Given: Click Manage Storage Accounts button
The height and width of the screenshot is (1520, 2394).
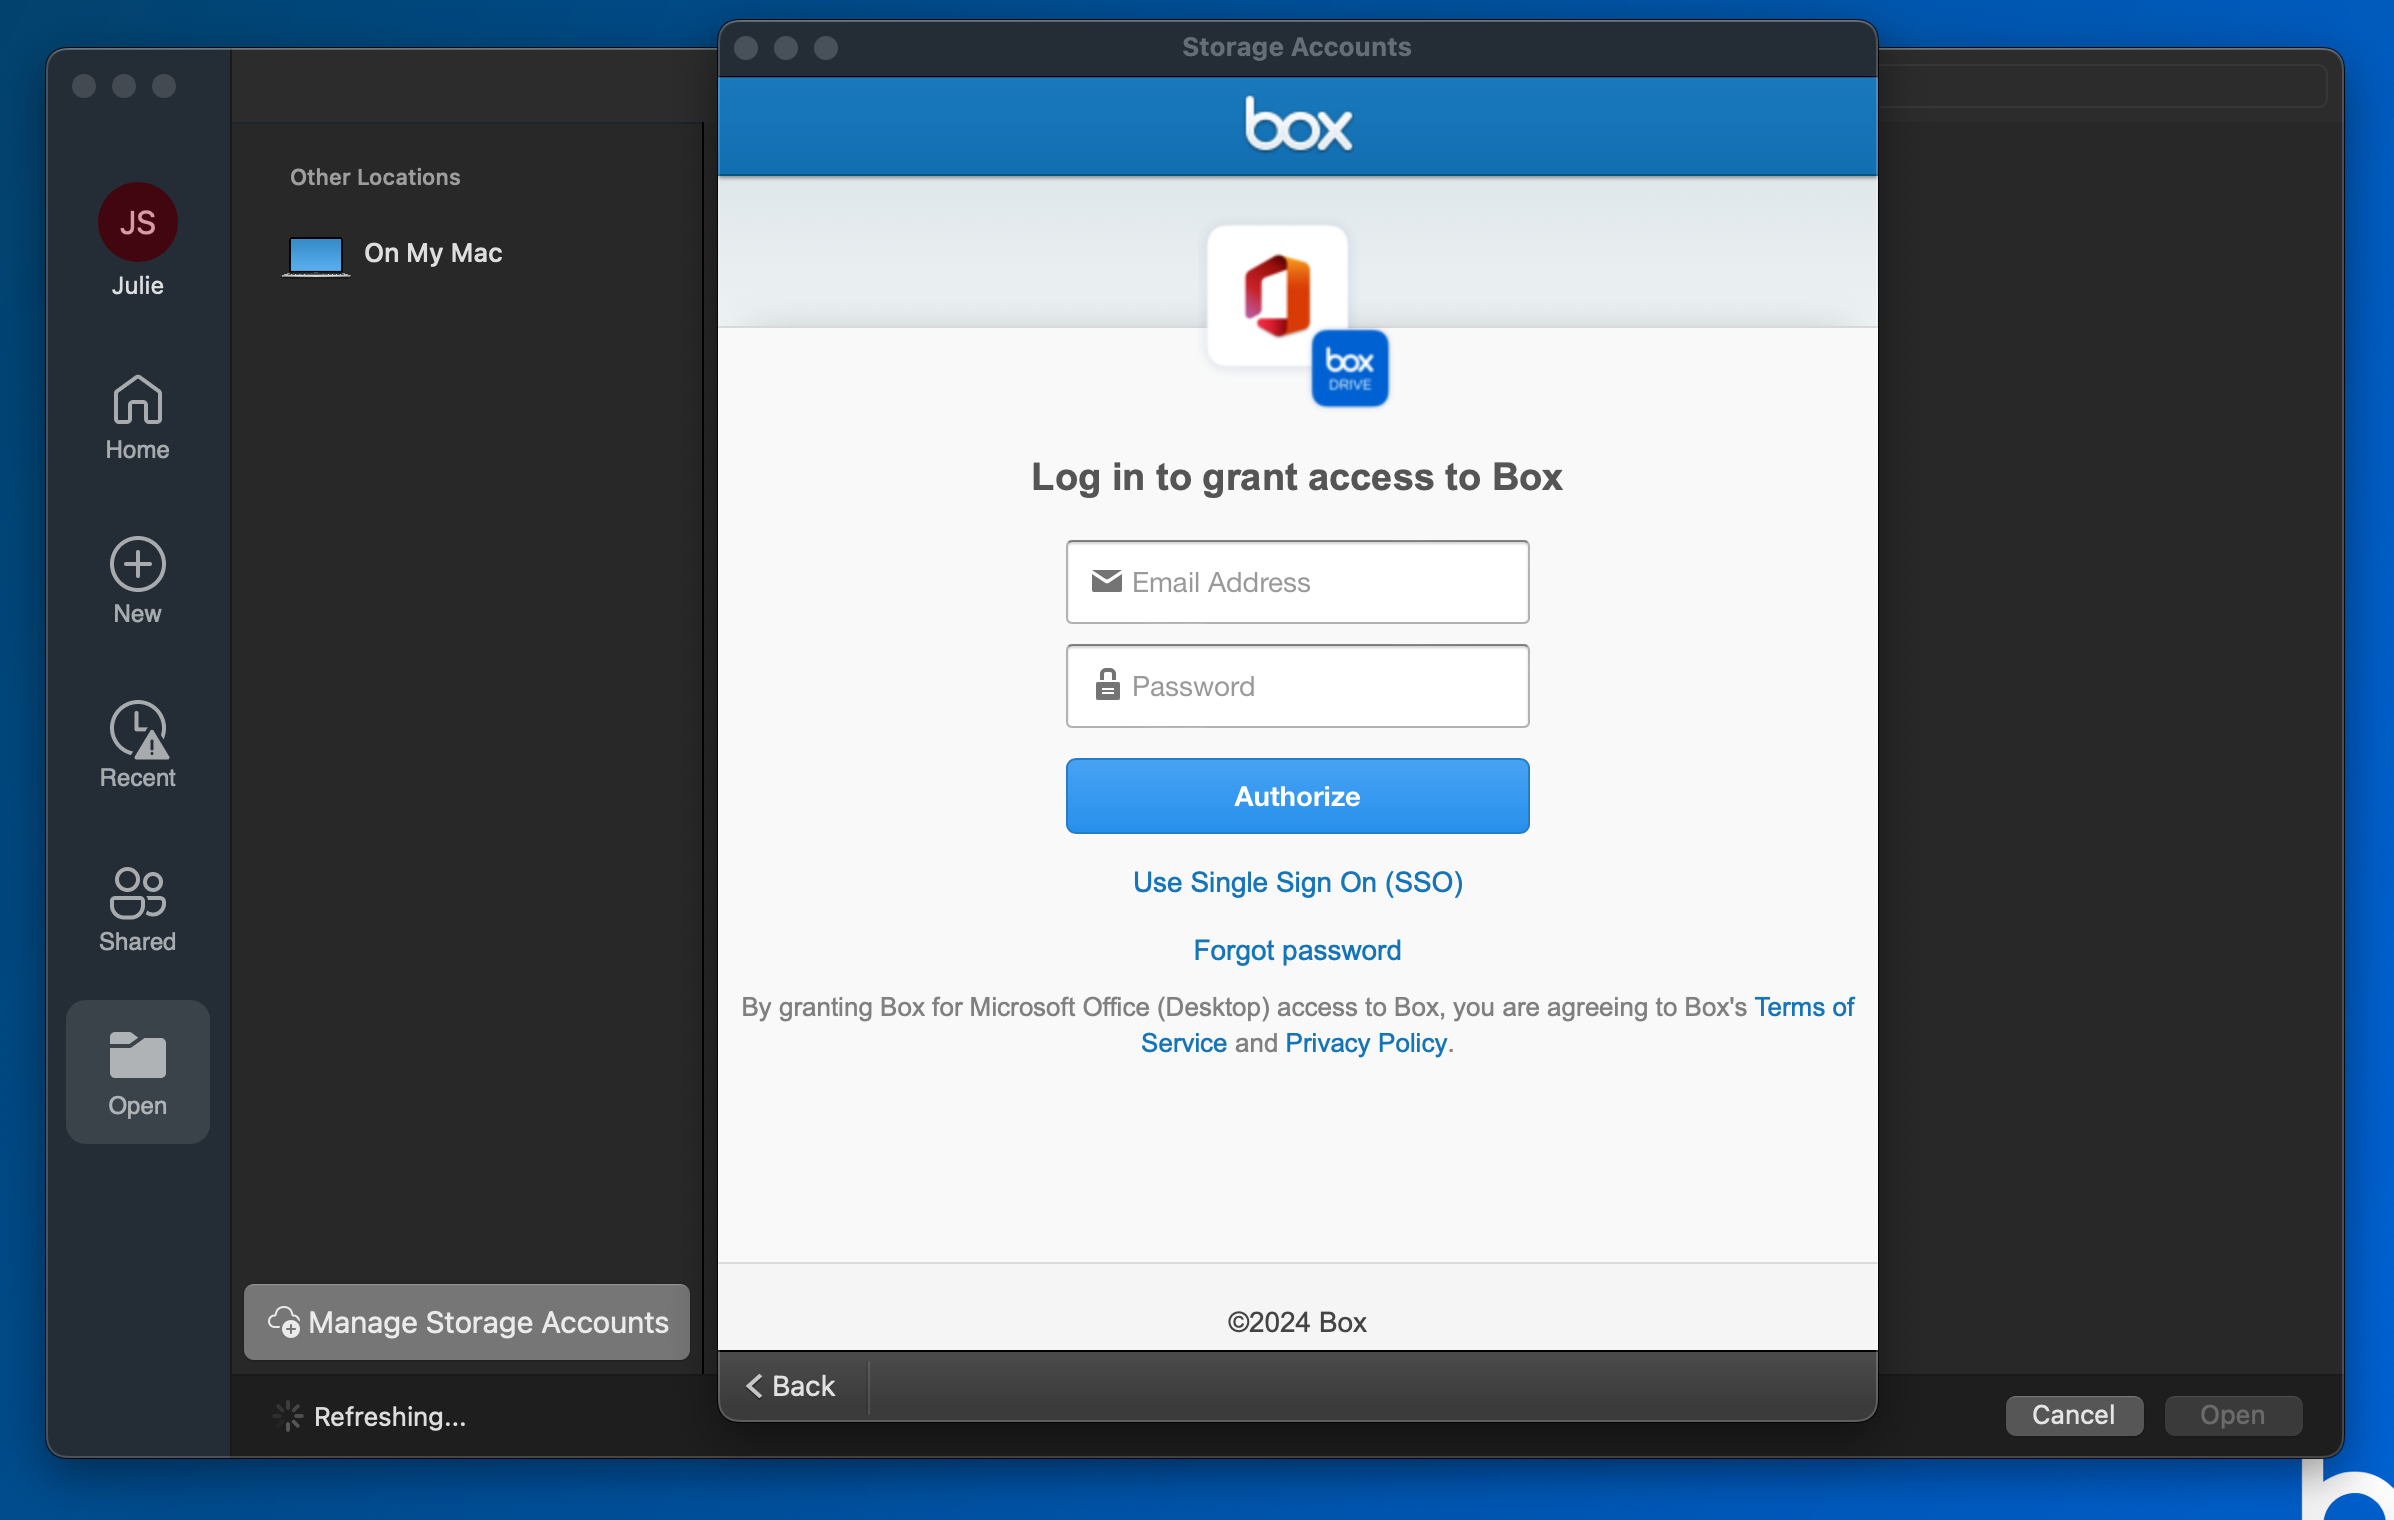Looking at the screenshot, I should coord(467,1322).
